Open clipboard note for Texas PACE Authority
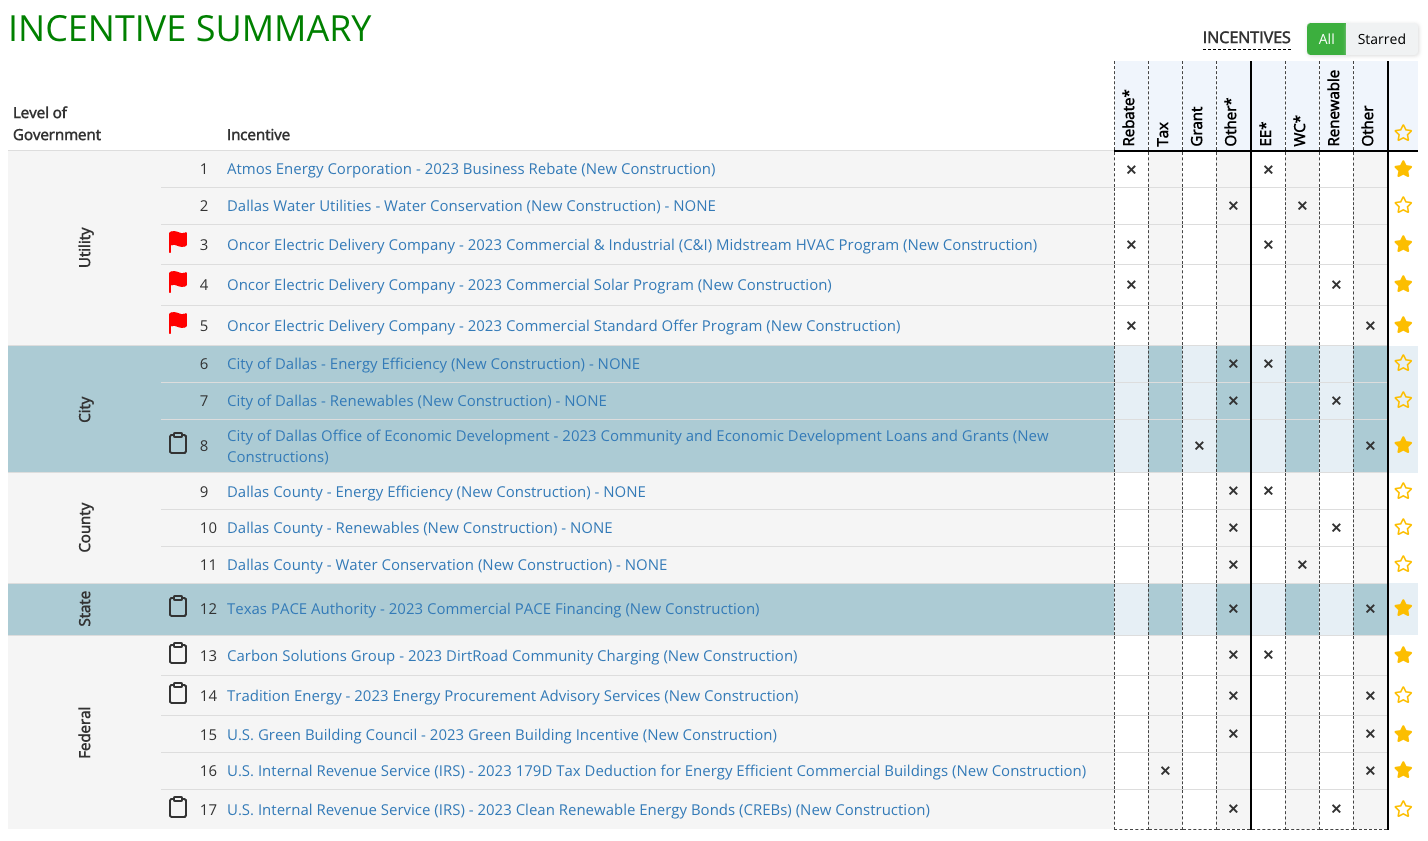Screen dimensions: 1428x841 [x=178, y=606]
